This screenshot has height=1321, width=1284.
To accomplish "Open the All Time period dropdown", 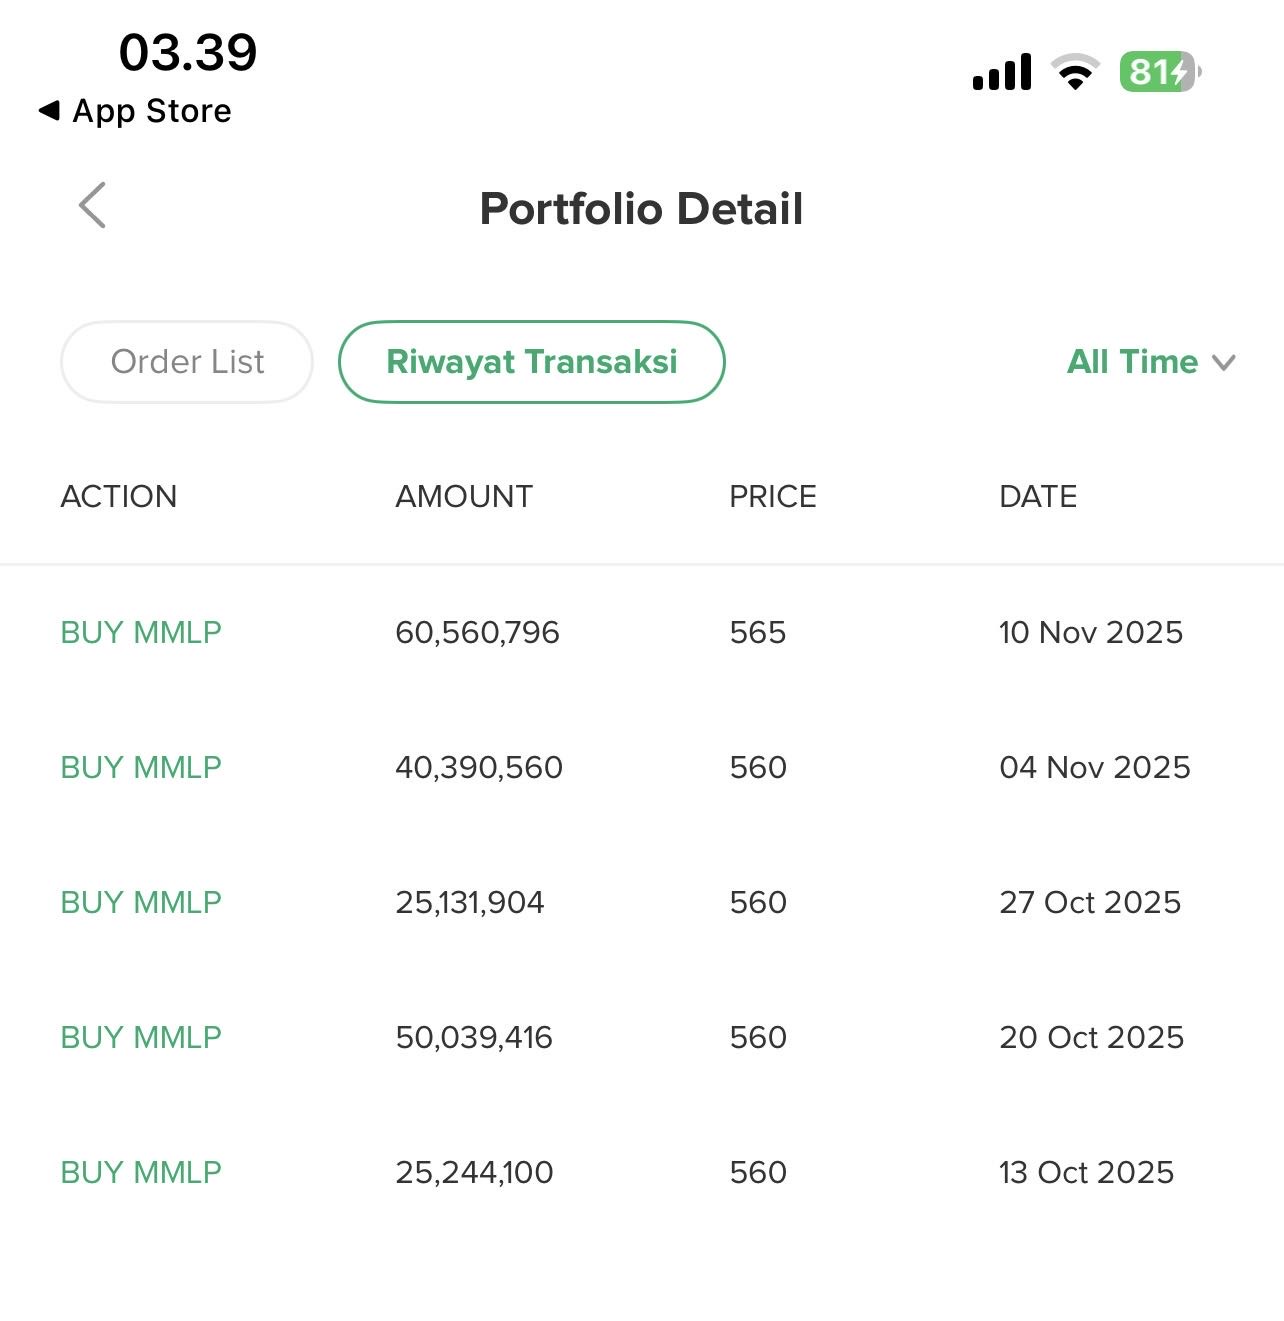I will [1132, 362].
